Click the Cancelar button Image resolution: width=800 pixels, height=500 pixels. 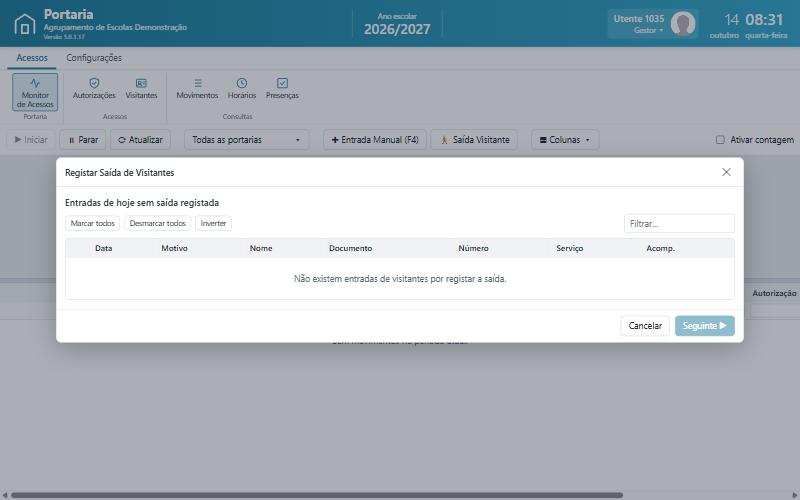(645, 326)
